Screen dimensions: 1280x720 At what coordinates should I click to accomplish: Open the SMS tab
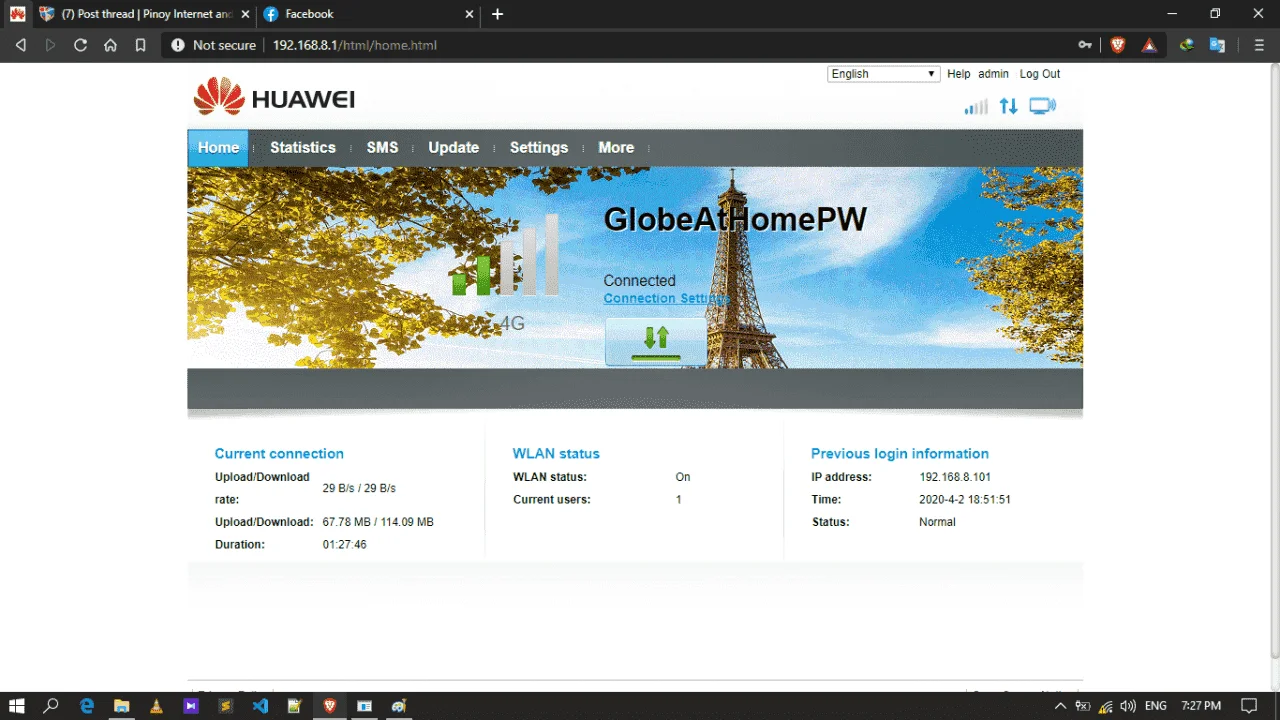[x=382, y=147]
